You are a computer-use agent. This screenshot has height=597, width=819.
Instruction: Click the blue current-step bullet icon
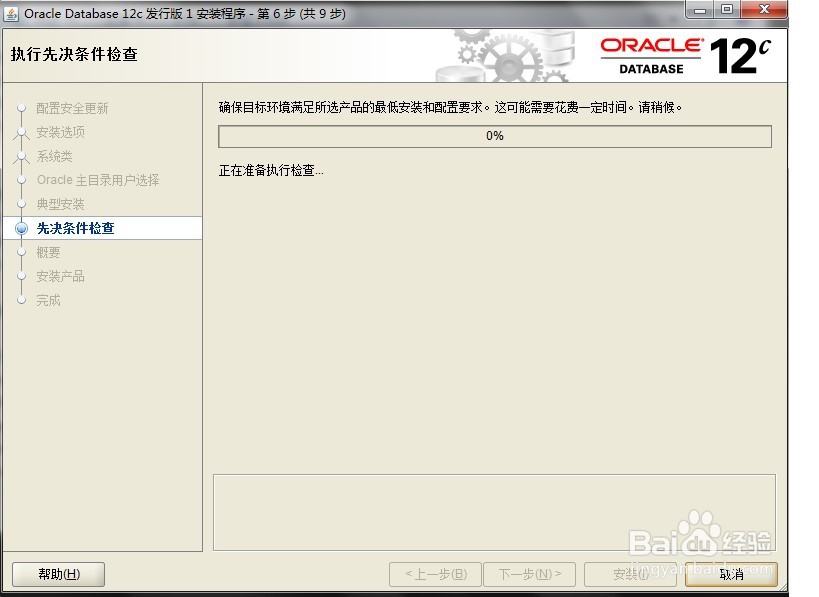[x=21, y=228]
